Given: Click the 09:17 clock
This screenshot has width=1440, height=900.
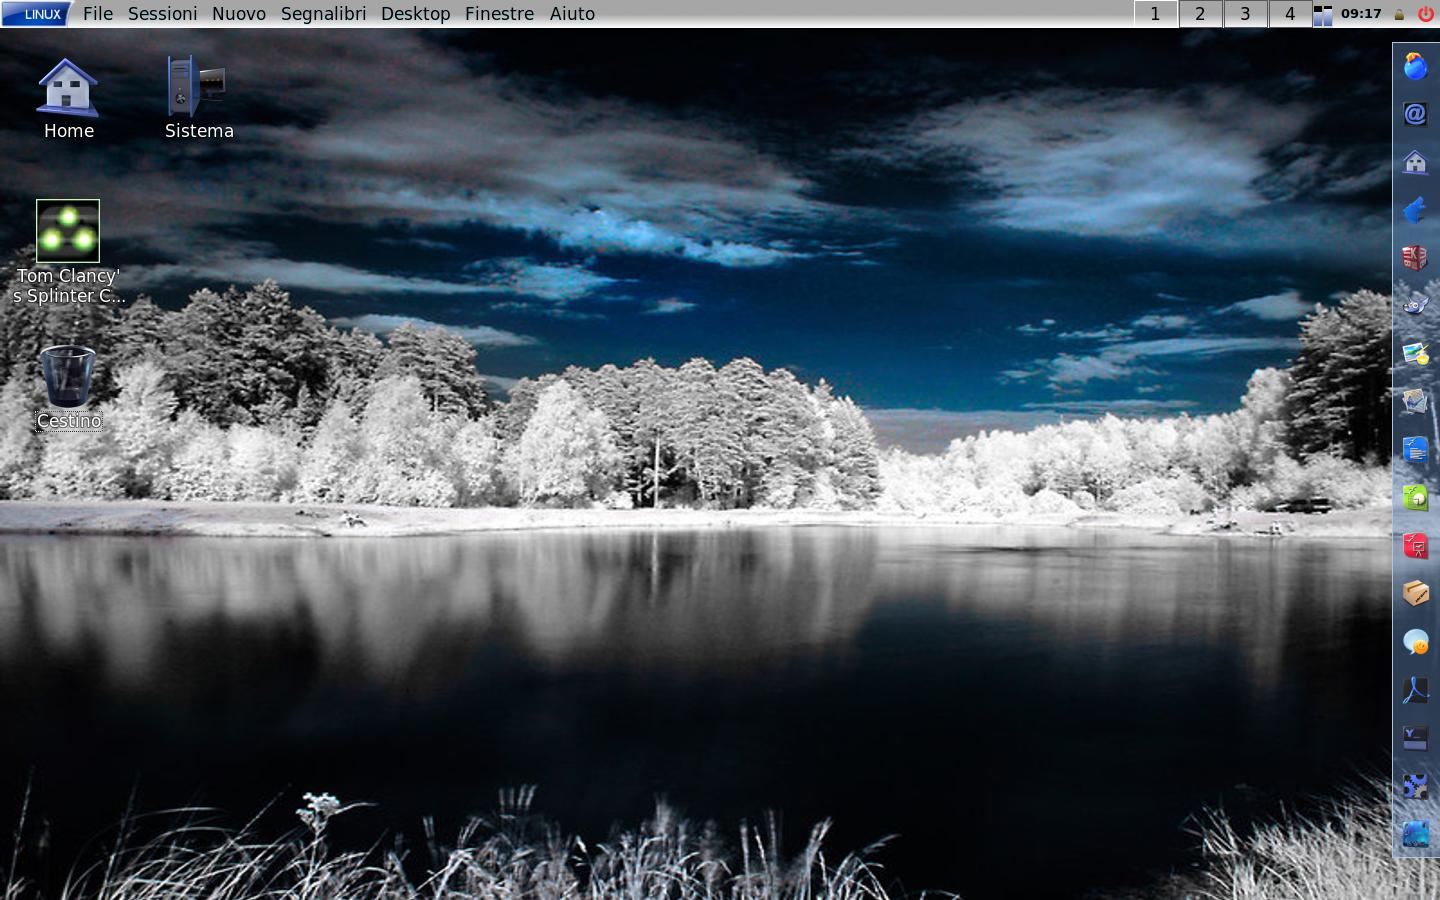Looking at the screenshot, I should [x=1361, y=14].
